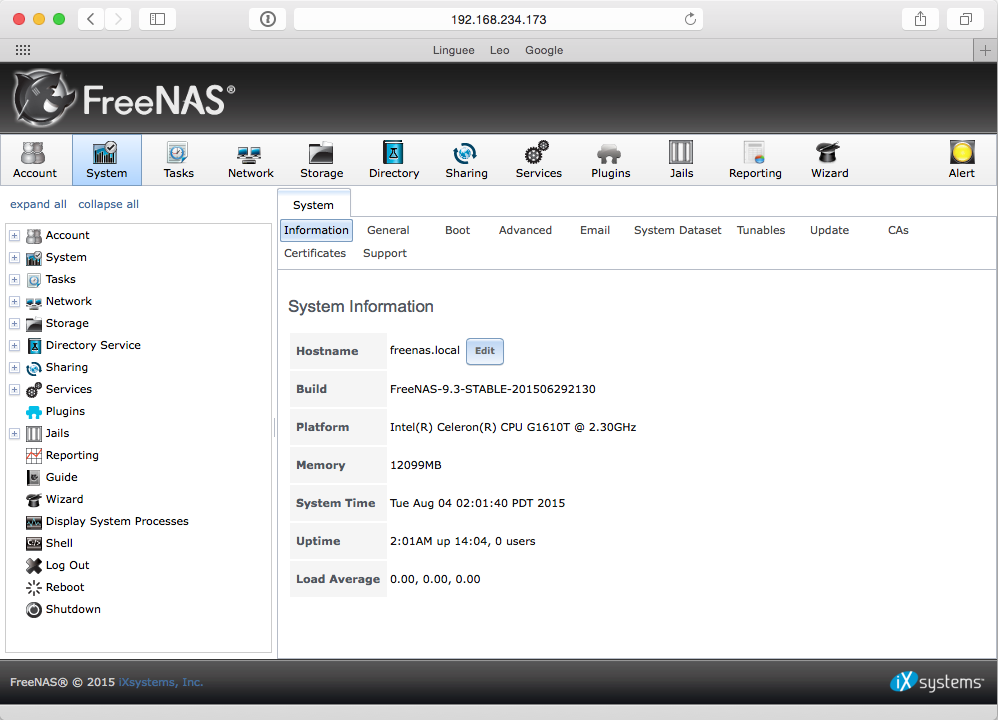This screenshot has height=720, width=998.
Task: Show the Safari tab overview
Action: (x=966, y=19)
